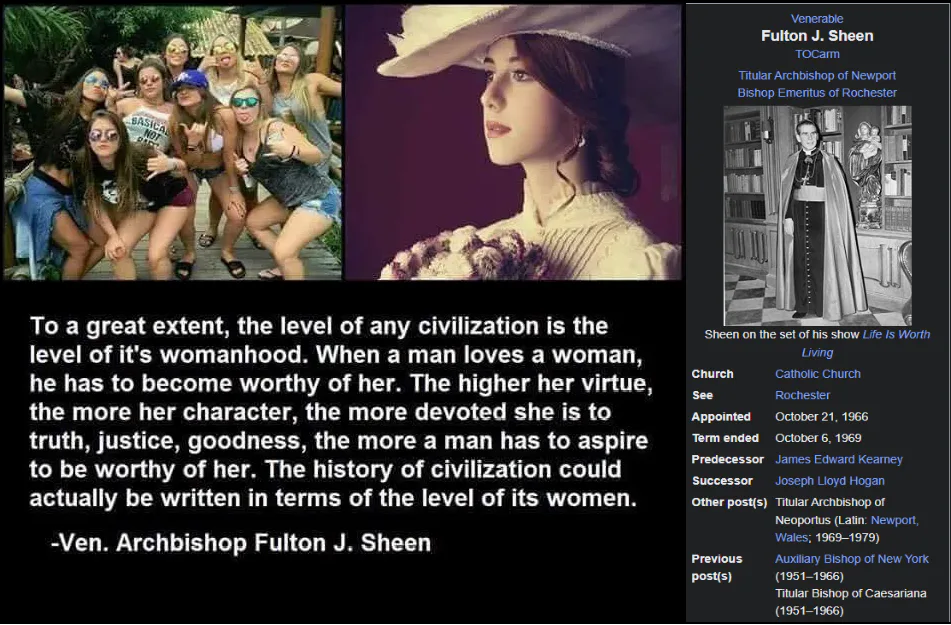Click the quote attribution to Archbishop Sheen
Screen dimensions: 951x625
coord(241,542)
